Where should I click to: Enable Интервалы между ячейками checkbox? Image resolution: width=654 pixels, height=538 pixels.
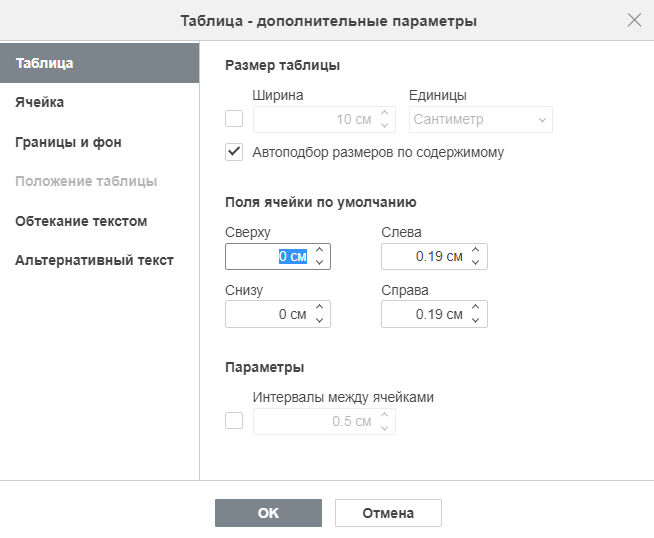234,420
